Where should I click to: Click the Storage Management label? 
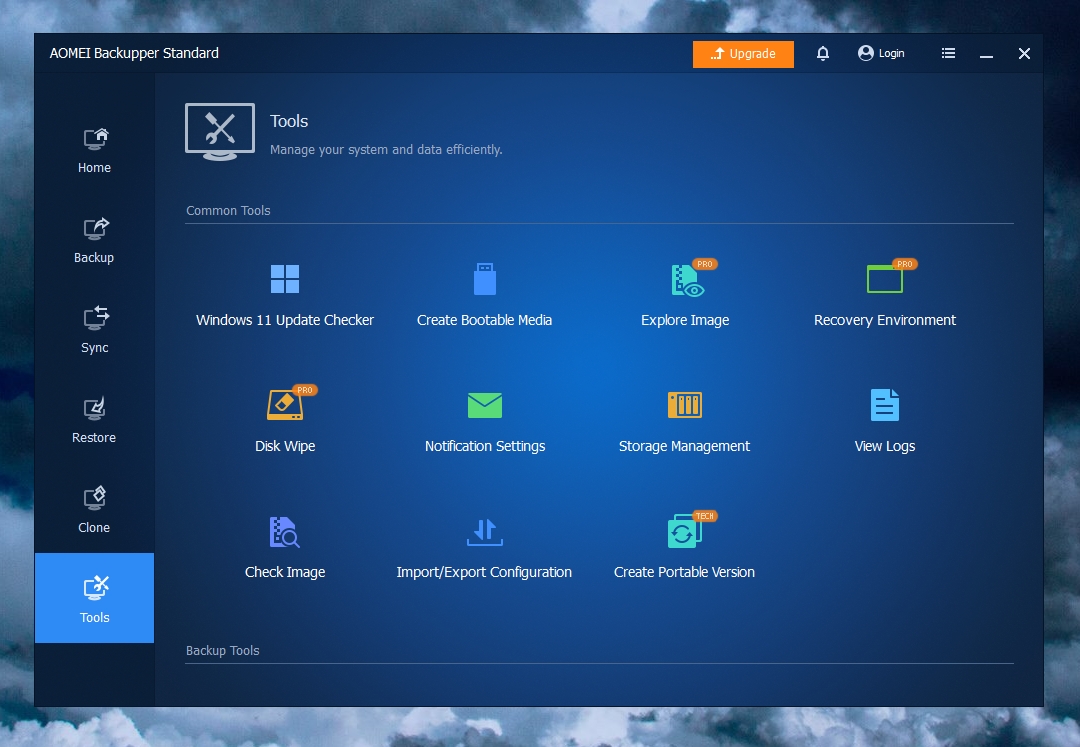684,446
